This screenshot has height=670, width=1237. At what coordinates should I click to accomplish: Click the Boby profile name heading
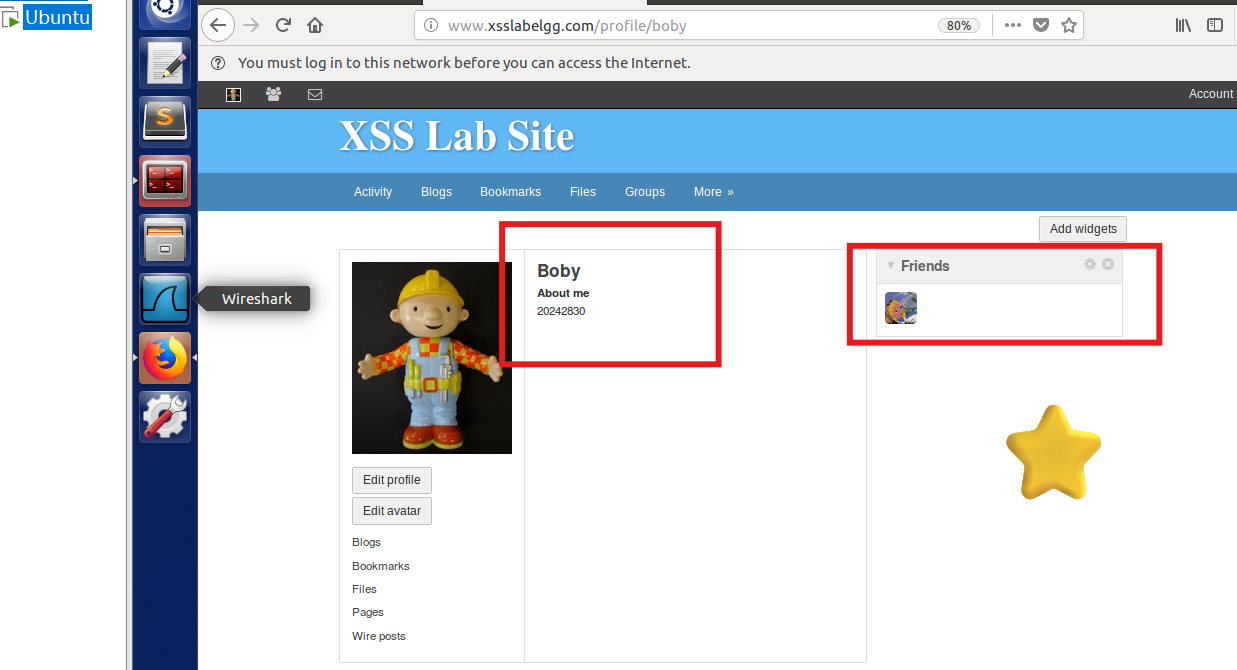pos(559,271)
